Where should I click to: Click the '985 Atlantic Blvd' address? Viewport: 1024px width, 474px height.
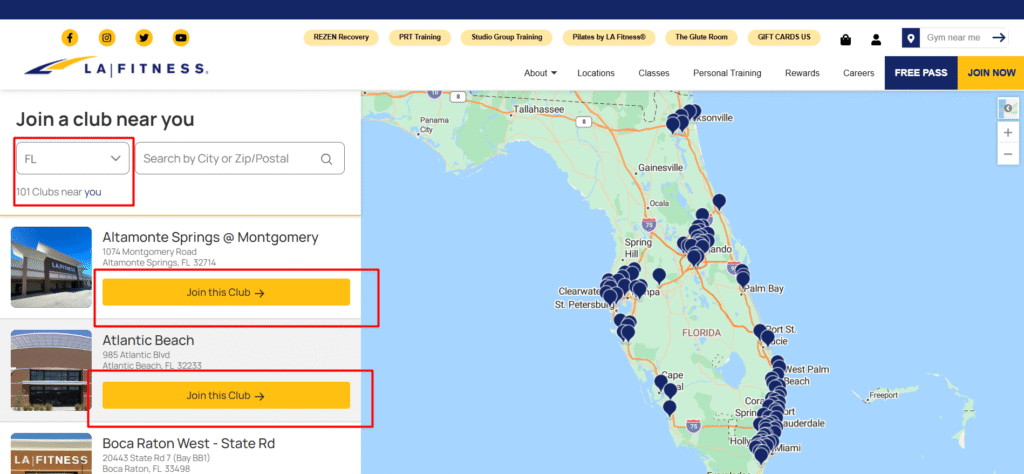point(136,355)
